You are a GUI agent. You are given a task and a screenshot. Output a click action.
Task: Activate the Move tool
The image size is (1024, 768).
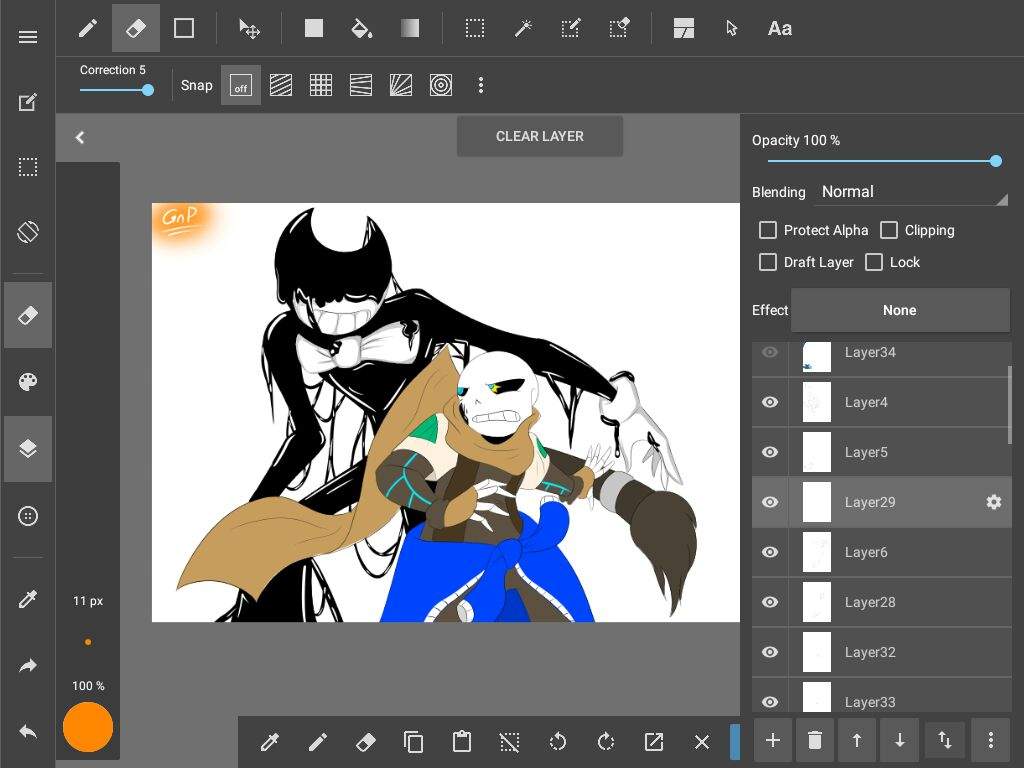(x=249, y=29)
